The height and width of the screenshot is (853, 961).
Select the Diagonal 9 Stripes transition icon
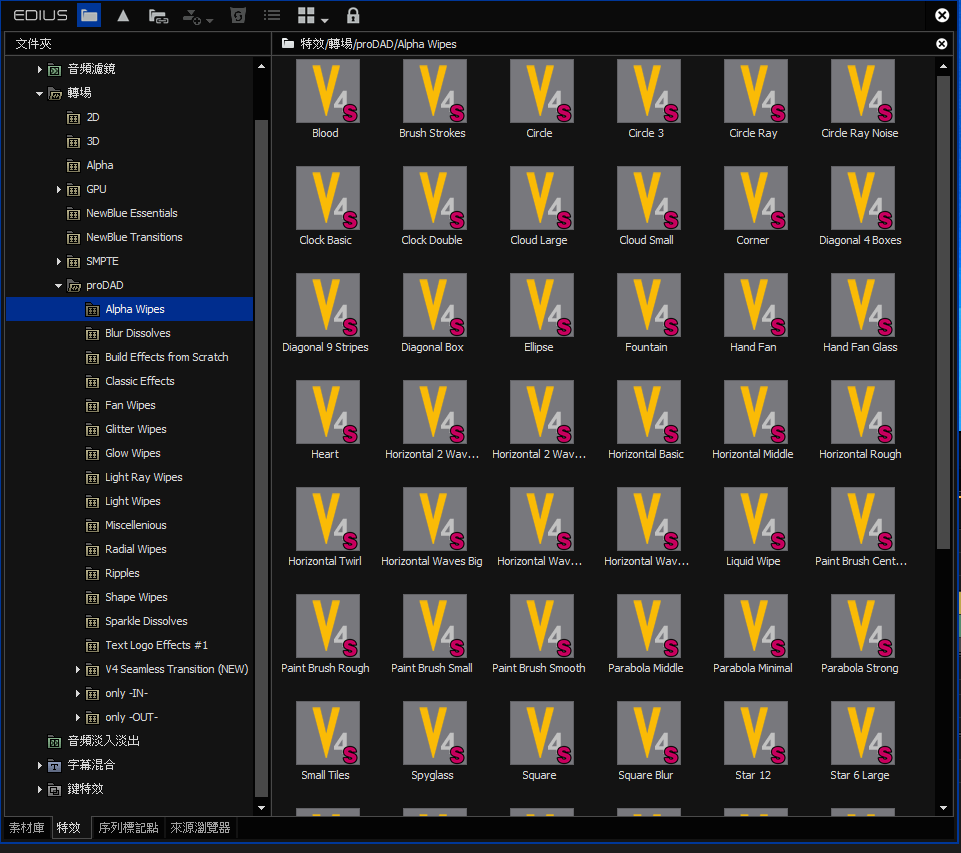point(327,305)
